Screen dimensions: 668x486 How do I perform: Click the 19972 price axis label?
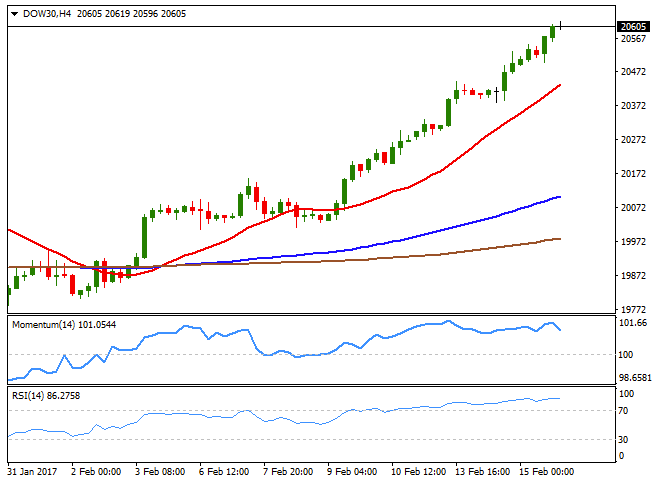click(633, 242)
